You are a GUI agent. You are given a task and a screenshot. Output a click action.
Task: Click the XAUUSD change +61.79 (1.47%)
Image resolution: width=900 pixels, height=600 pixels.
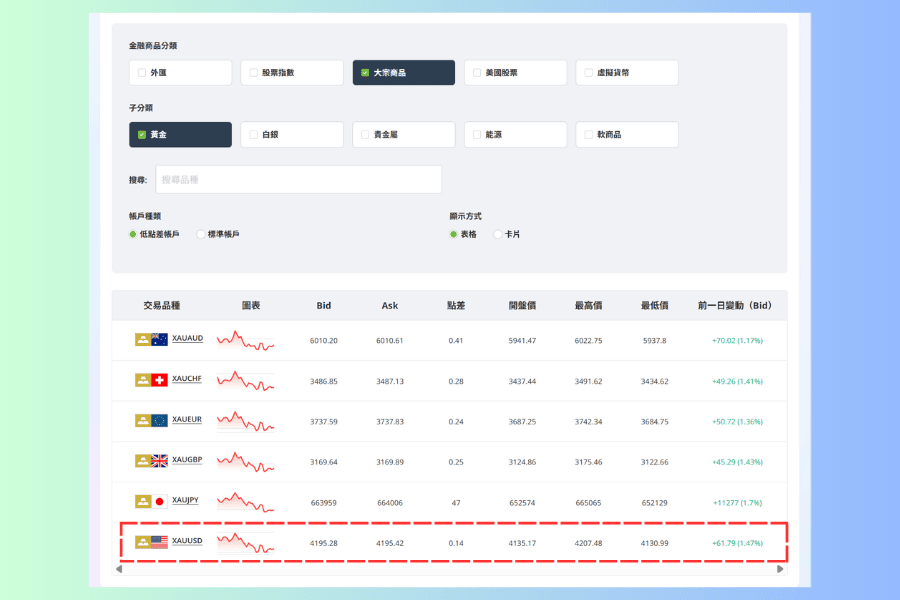738,543
